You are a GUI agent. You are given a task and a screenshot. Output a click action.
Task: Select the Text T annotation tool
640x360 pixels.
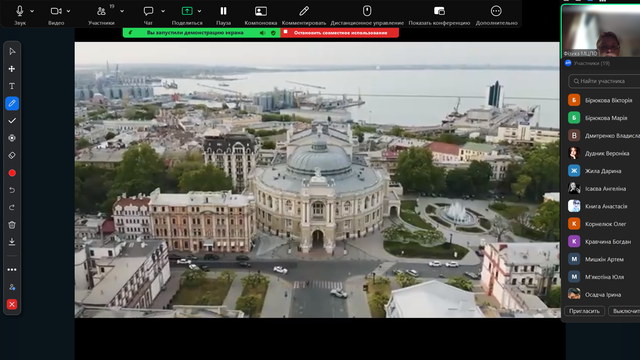click(12, 86)
